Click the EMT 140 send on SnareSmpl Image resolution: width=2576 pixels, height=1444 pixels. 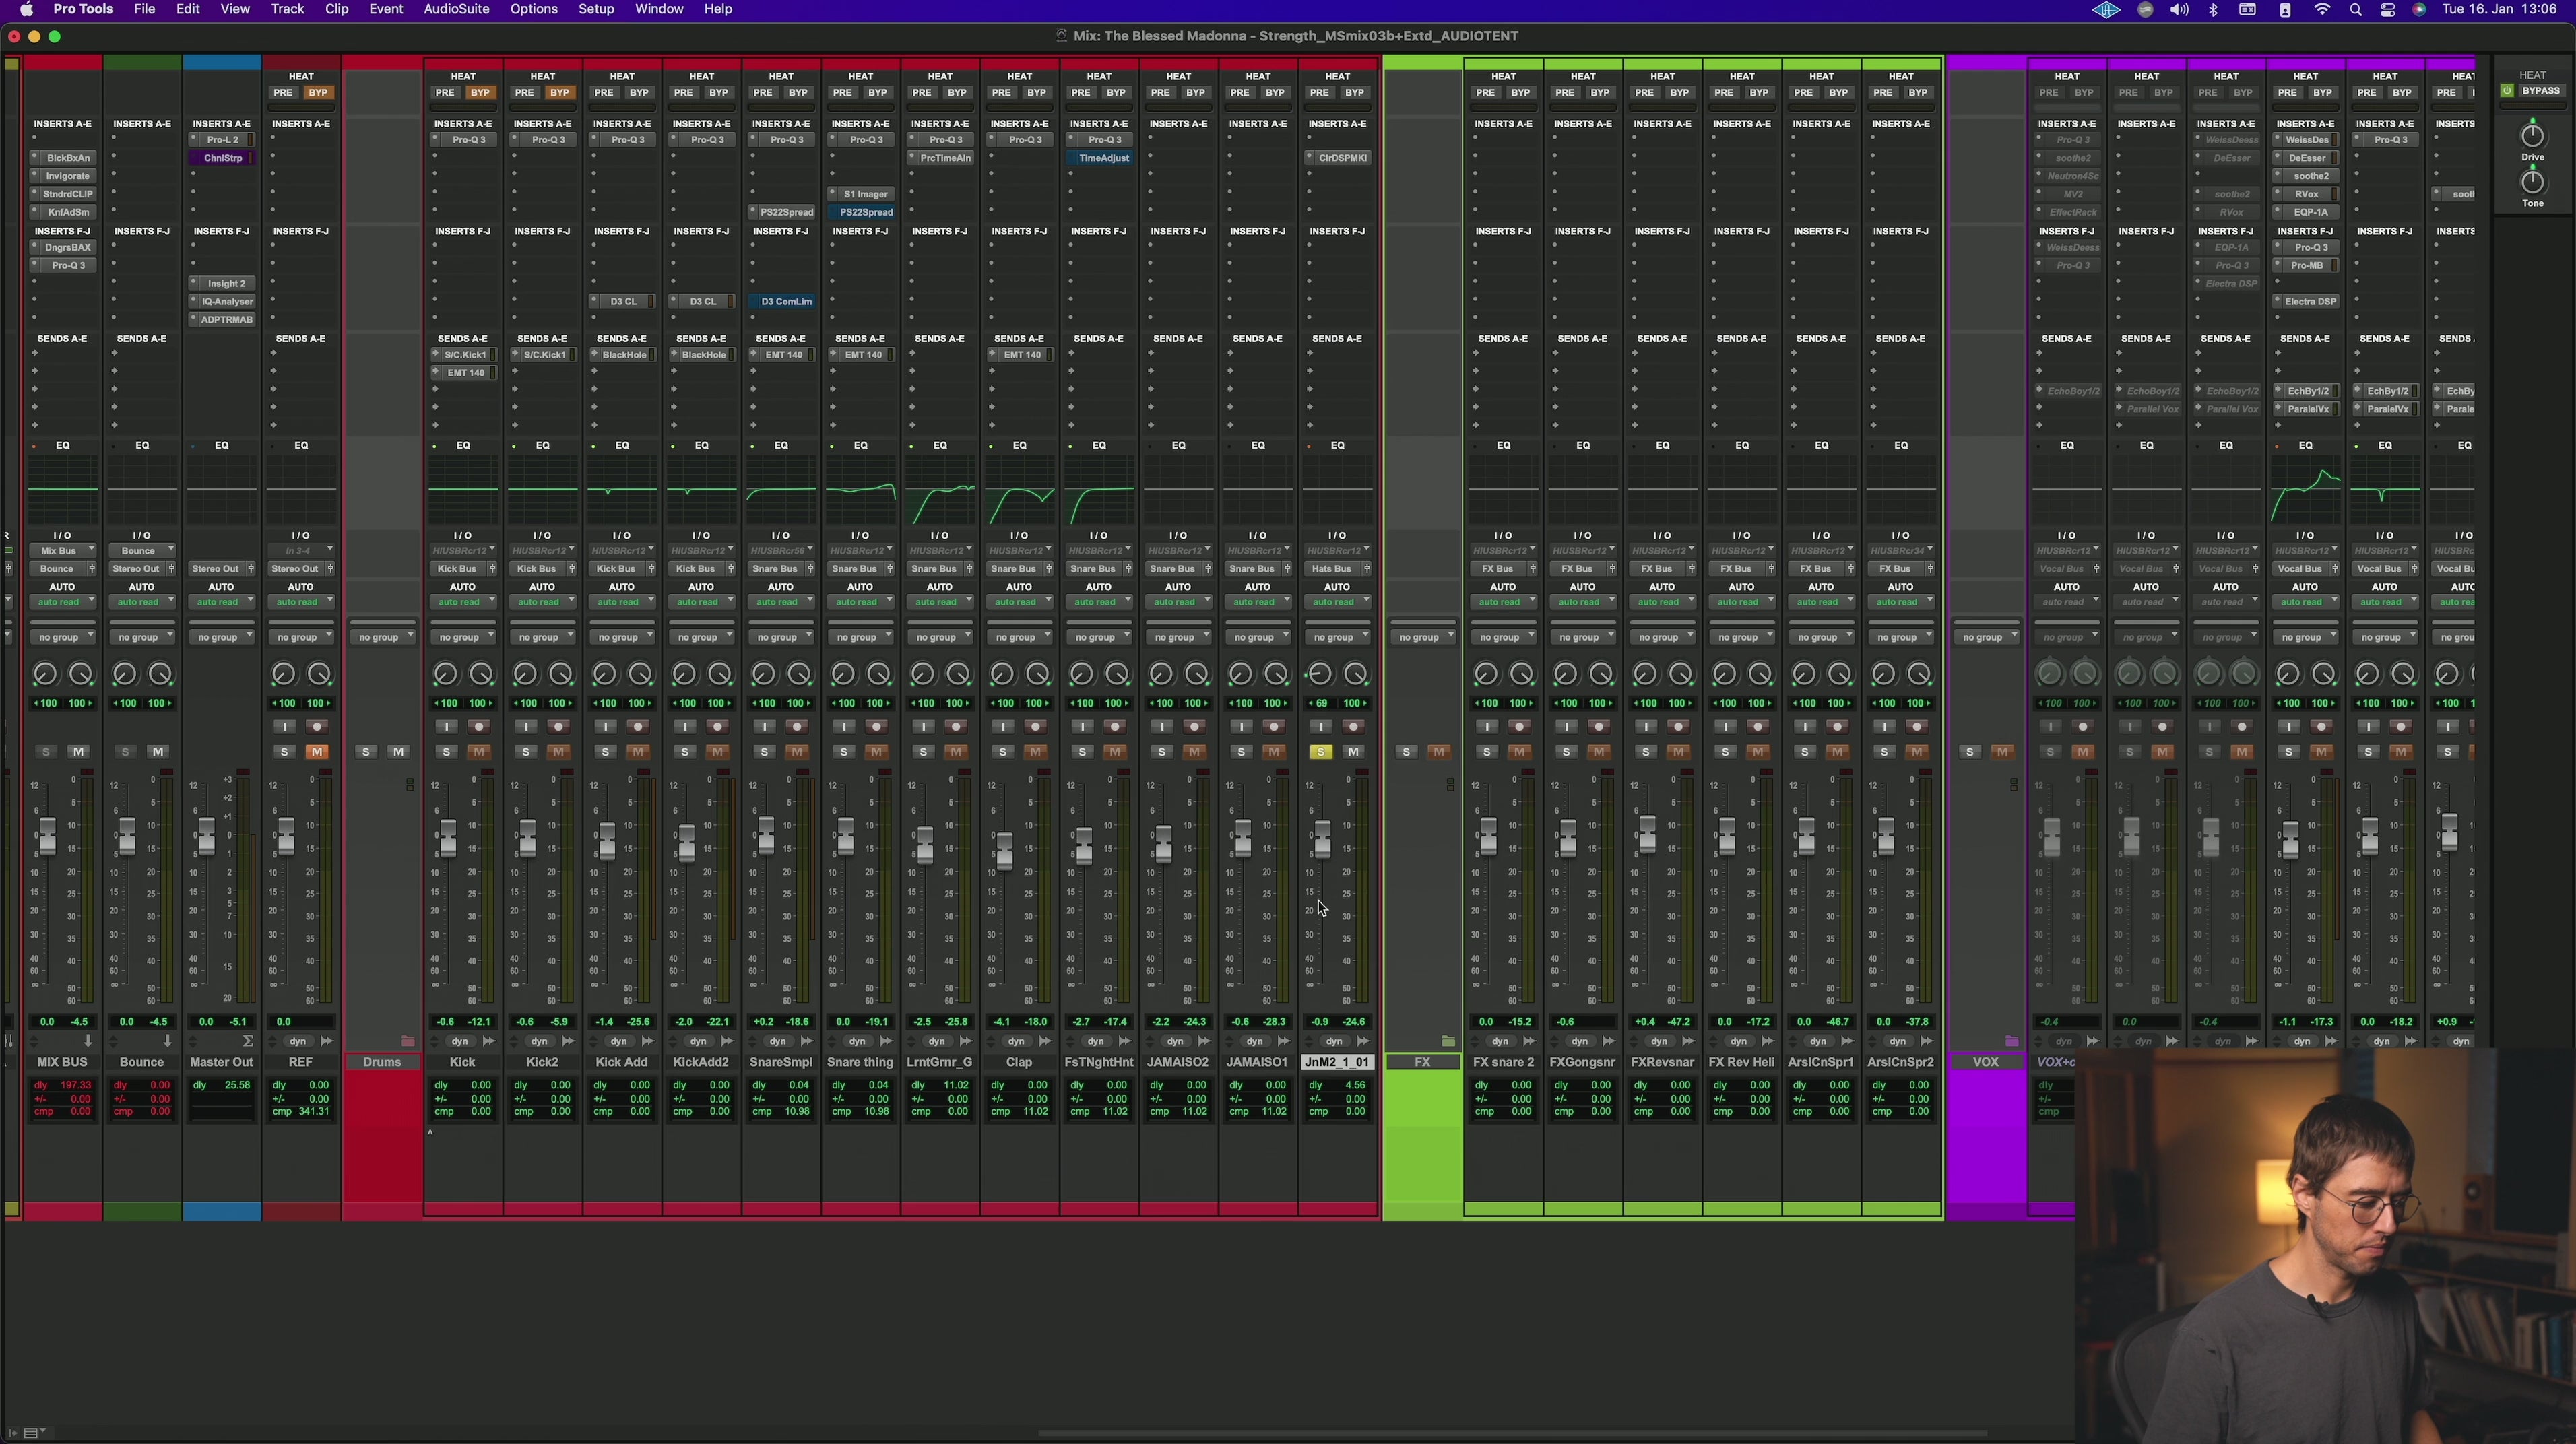(783, 355)
